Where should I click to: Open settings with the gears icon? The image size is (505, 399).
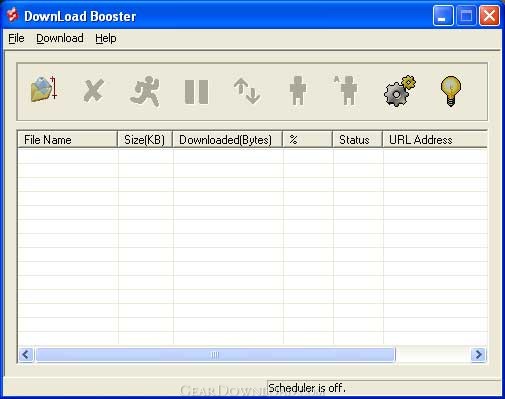click(400, 91)
